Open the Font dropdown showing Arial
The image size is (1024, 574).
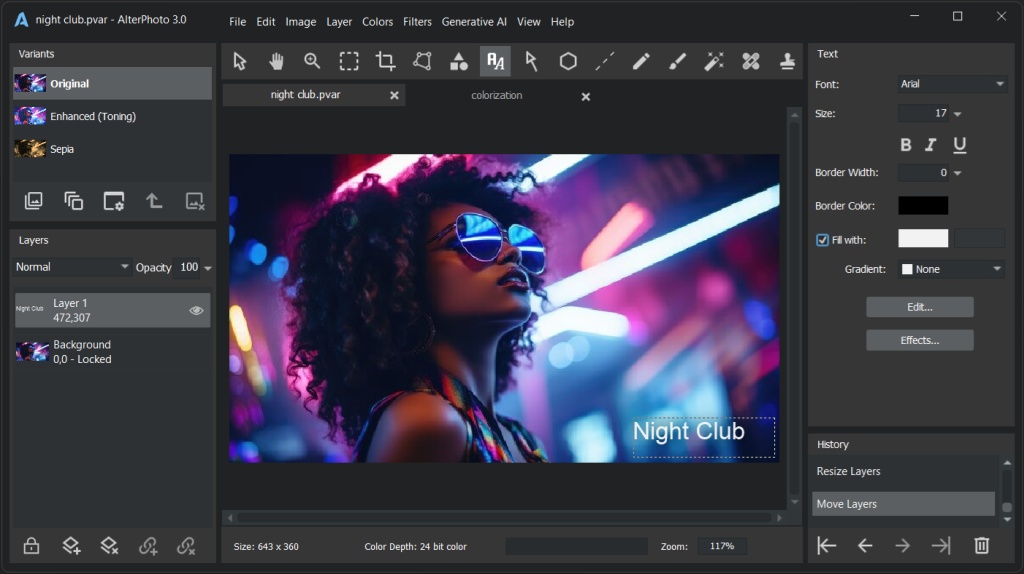(x=951, y=85)
